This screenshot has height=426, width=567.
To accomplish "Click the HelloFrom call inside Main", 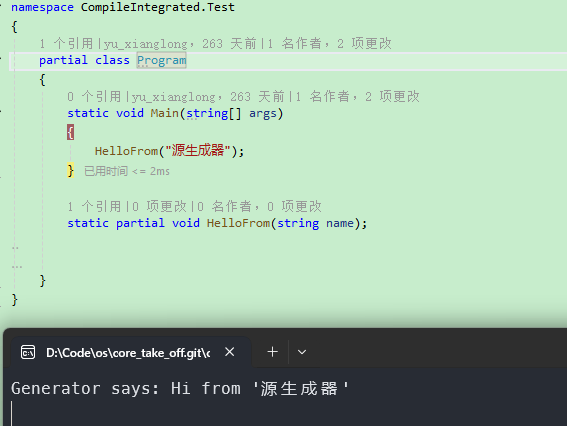I will click(x=127, y=151).
